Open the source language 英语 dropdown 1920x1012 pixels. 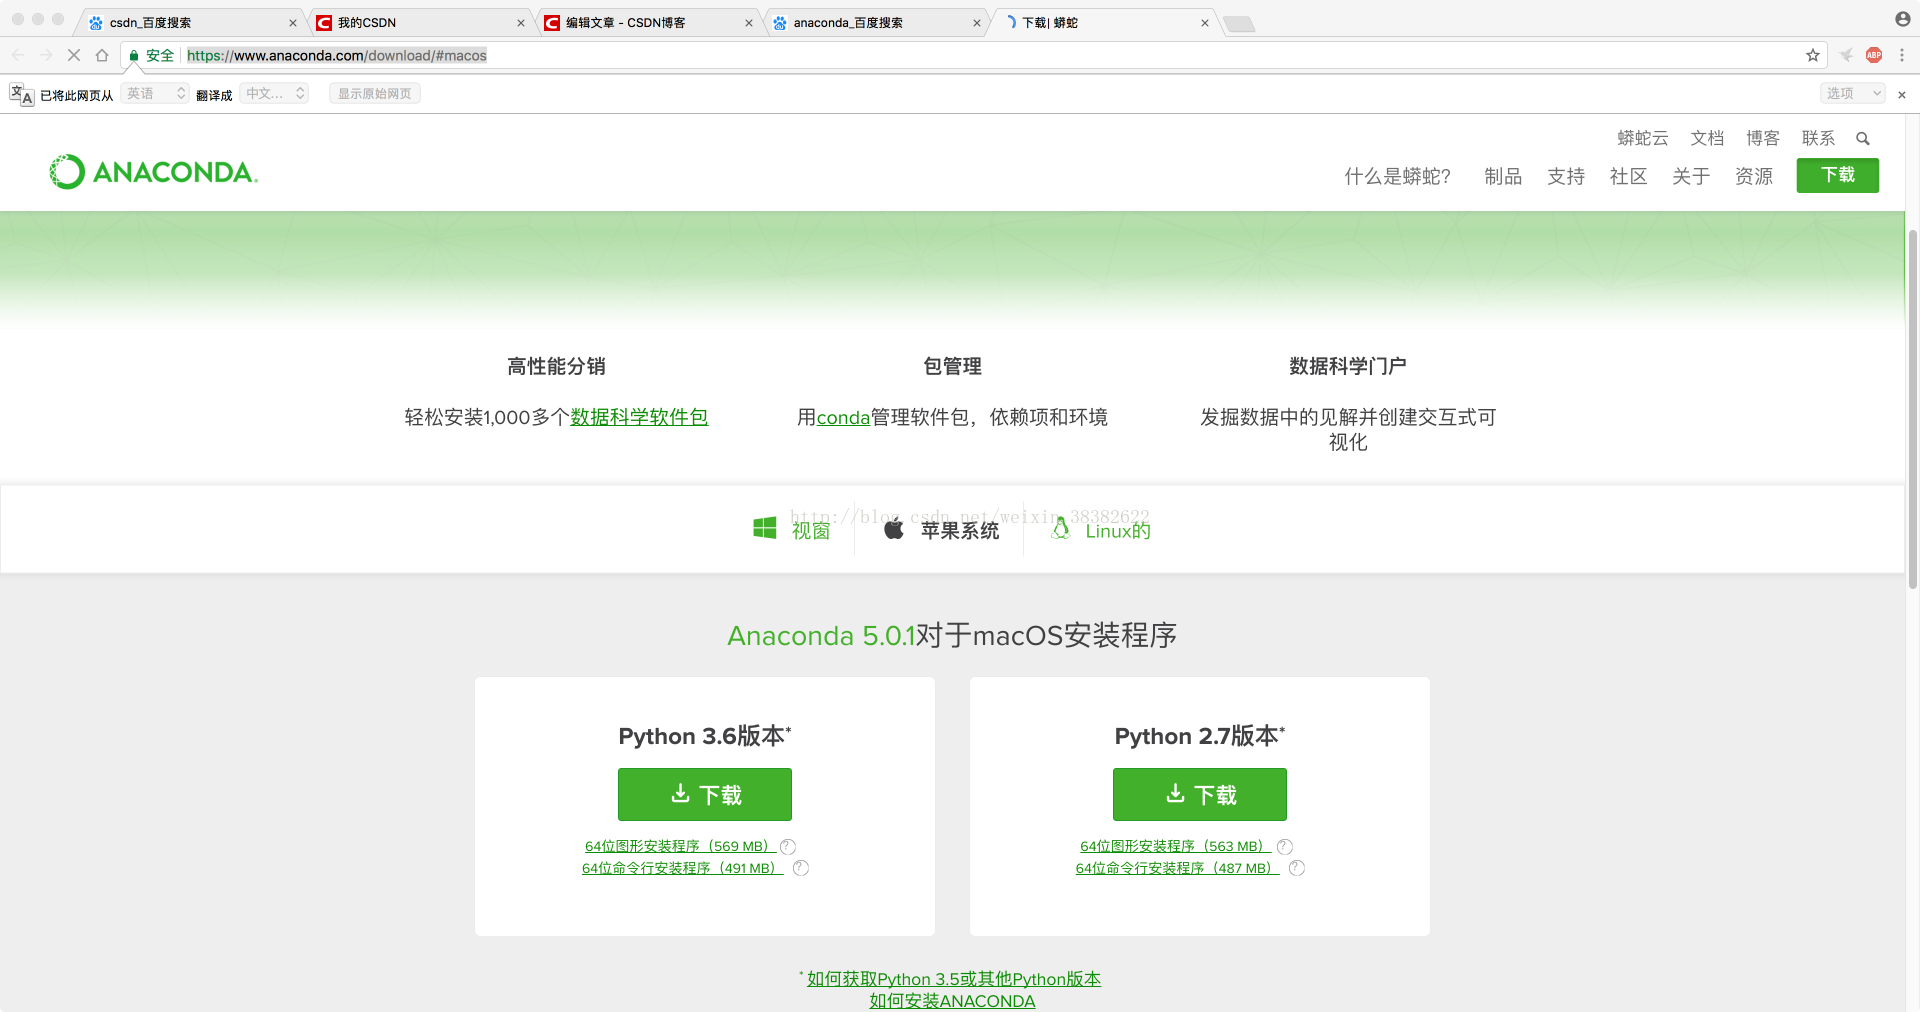point(155,93)
